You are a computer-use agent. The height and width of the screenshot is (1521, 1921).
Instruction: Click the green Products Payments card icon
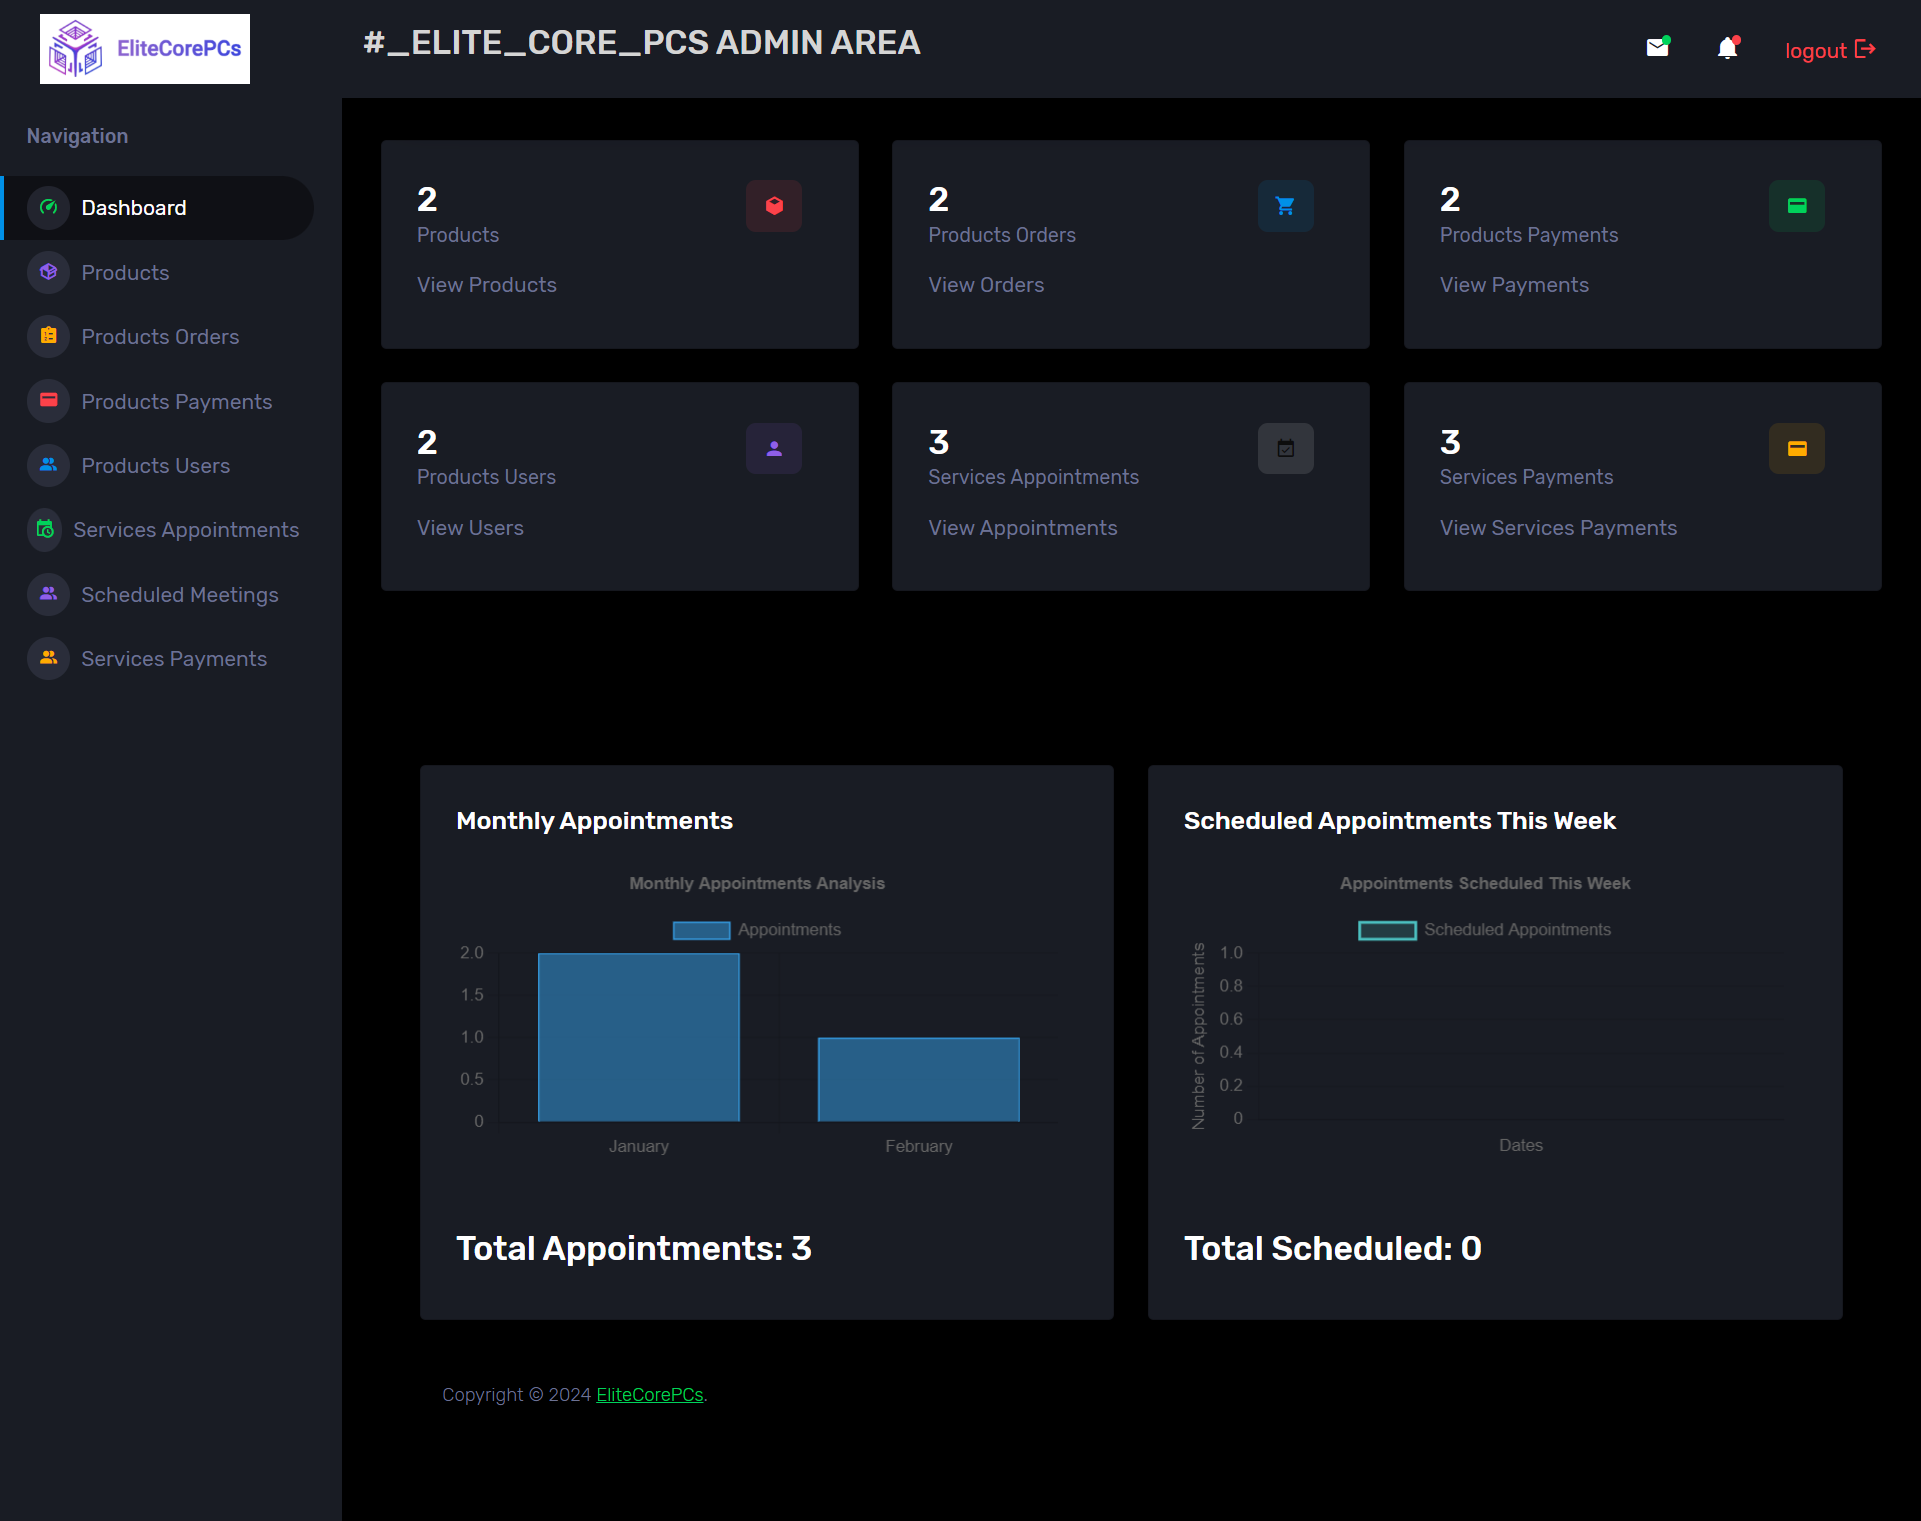[1796, 206]
